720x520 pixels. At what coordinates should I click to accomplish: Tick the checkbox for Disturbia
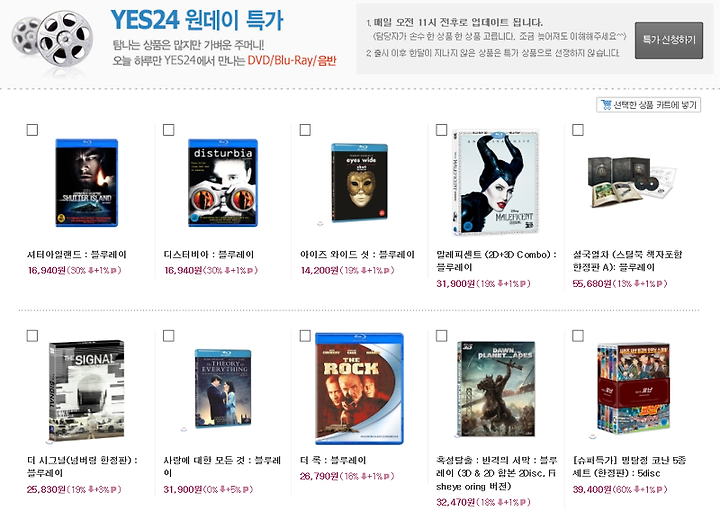(169, 130)
